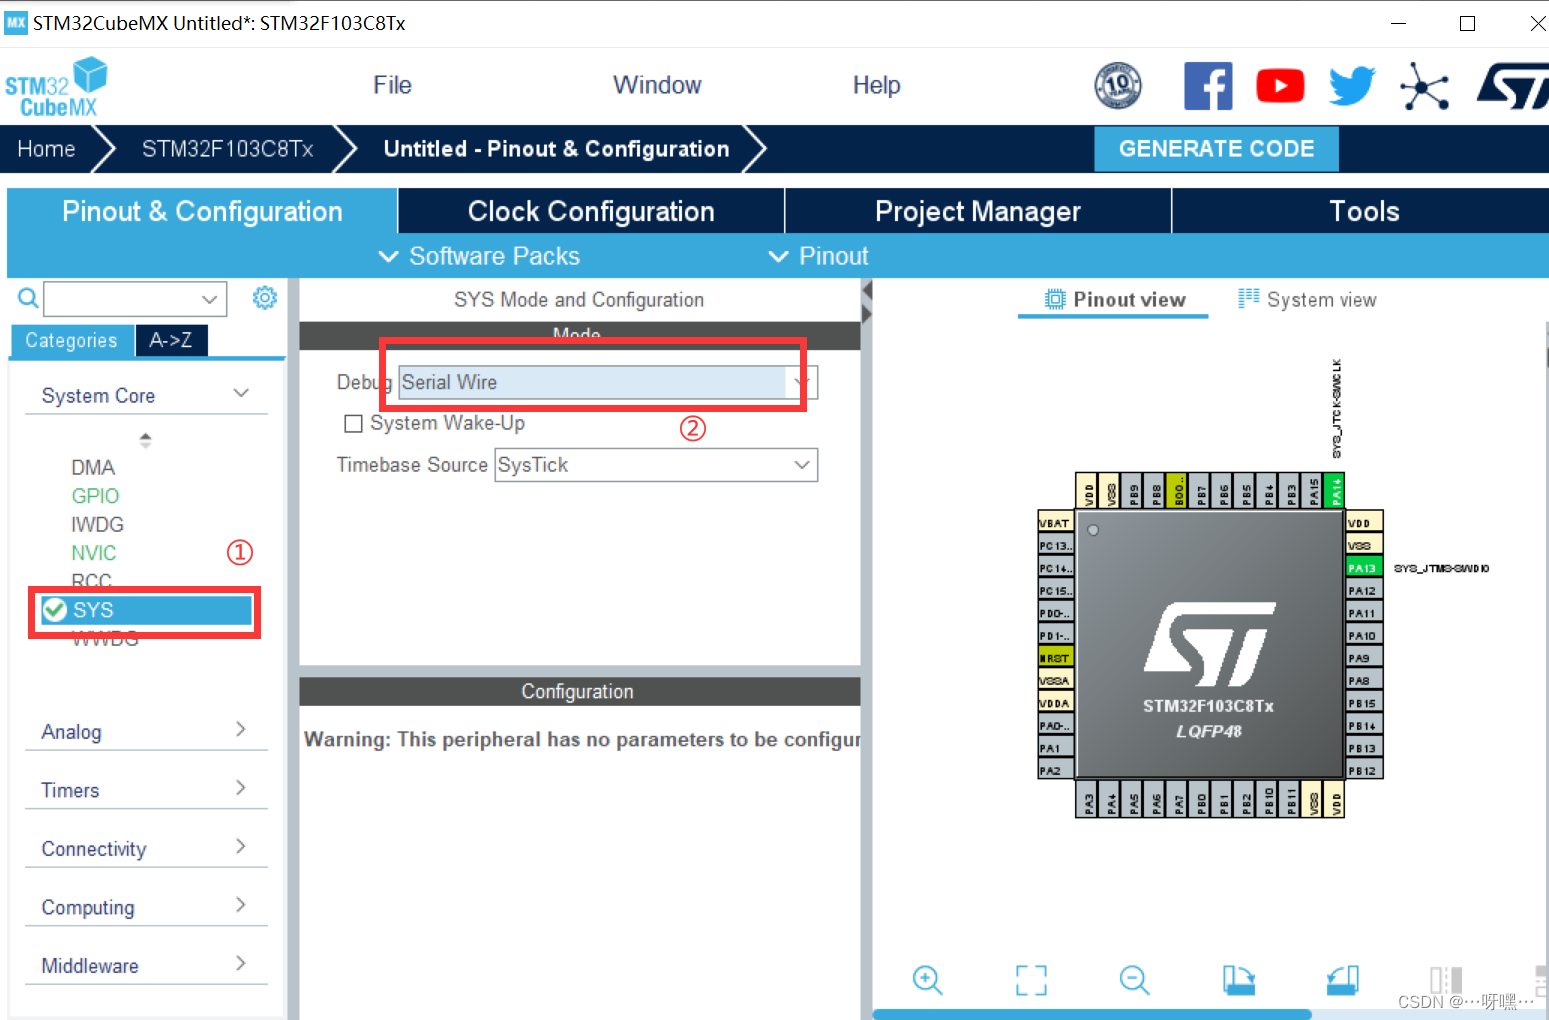Viewport: 1549px width, 1020px height.
Task: Open the Window menu
Action: [657, 85]
